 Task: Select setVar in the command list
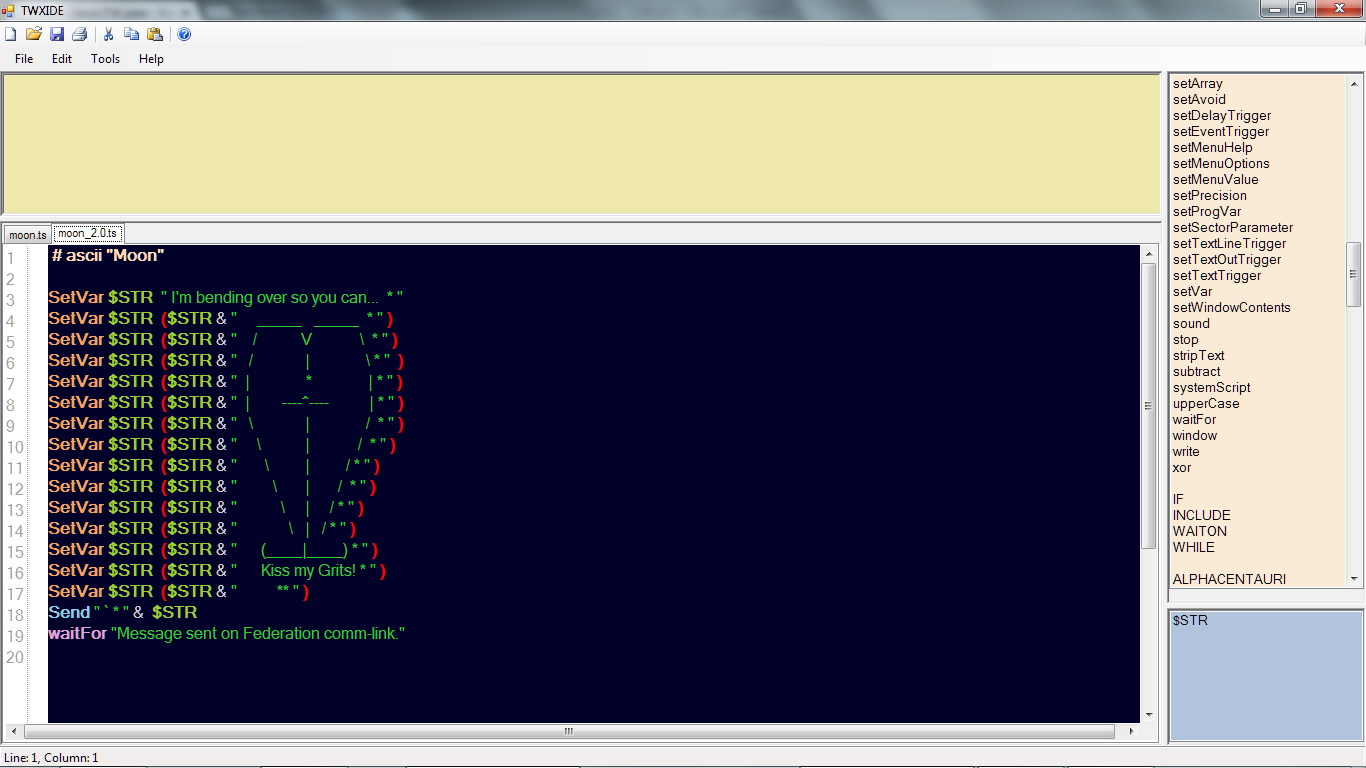1190,291
